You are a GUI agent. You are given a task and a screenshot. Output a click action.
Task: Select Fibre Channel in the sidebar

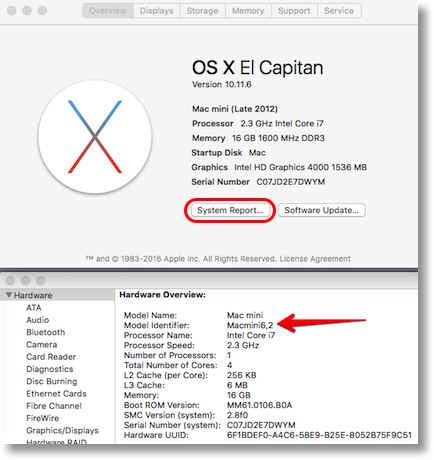pyautogui.click(x=54, y=406)
